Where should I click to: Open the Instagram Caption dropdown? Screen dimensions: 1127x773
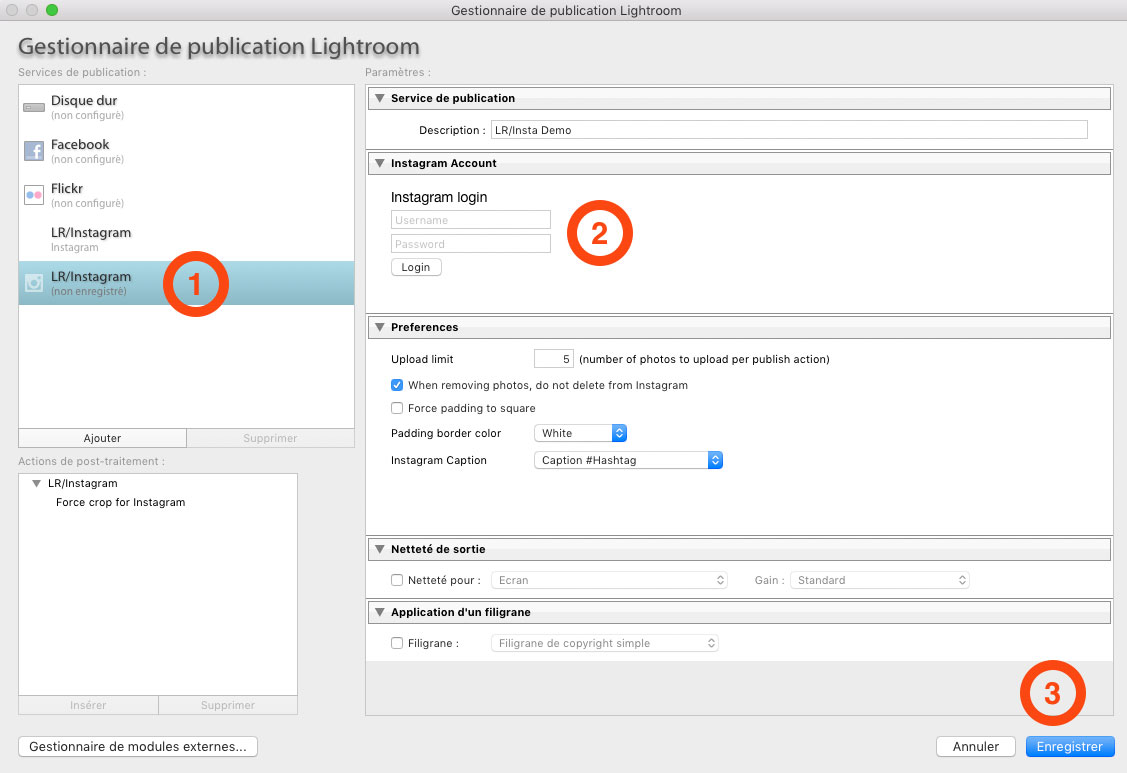(x=628, y=460)
